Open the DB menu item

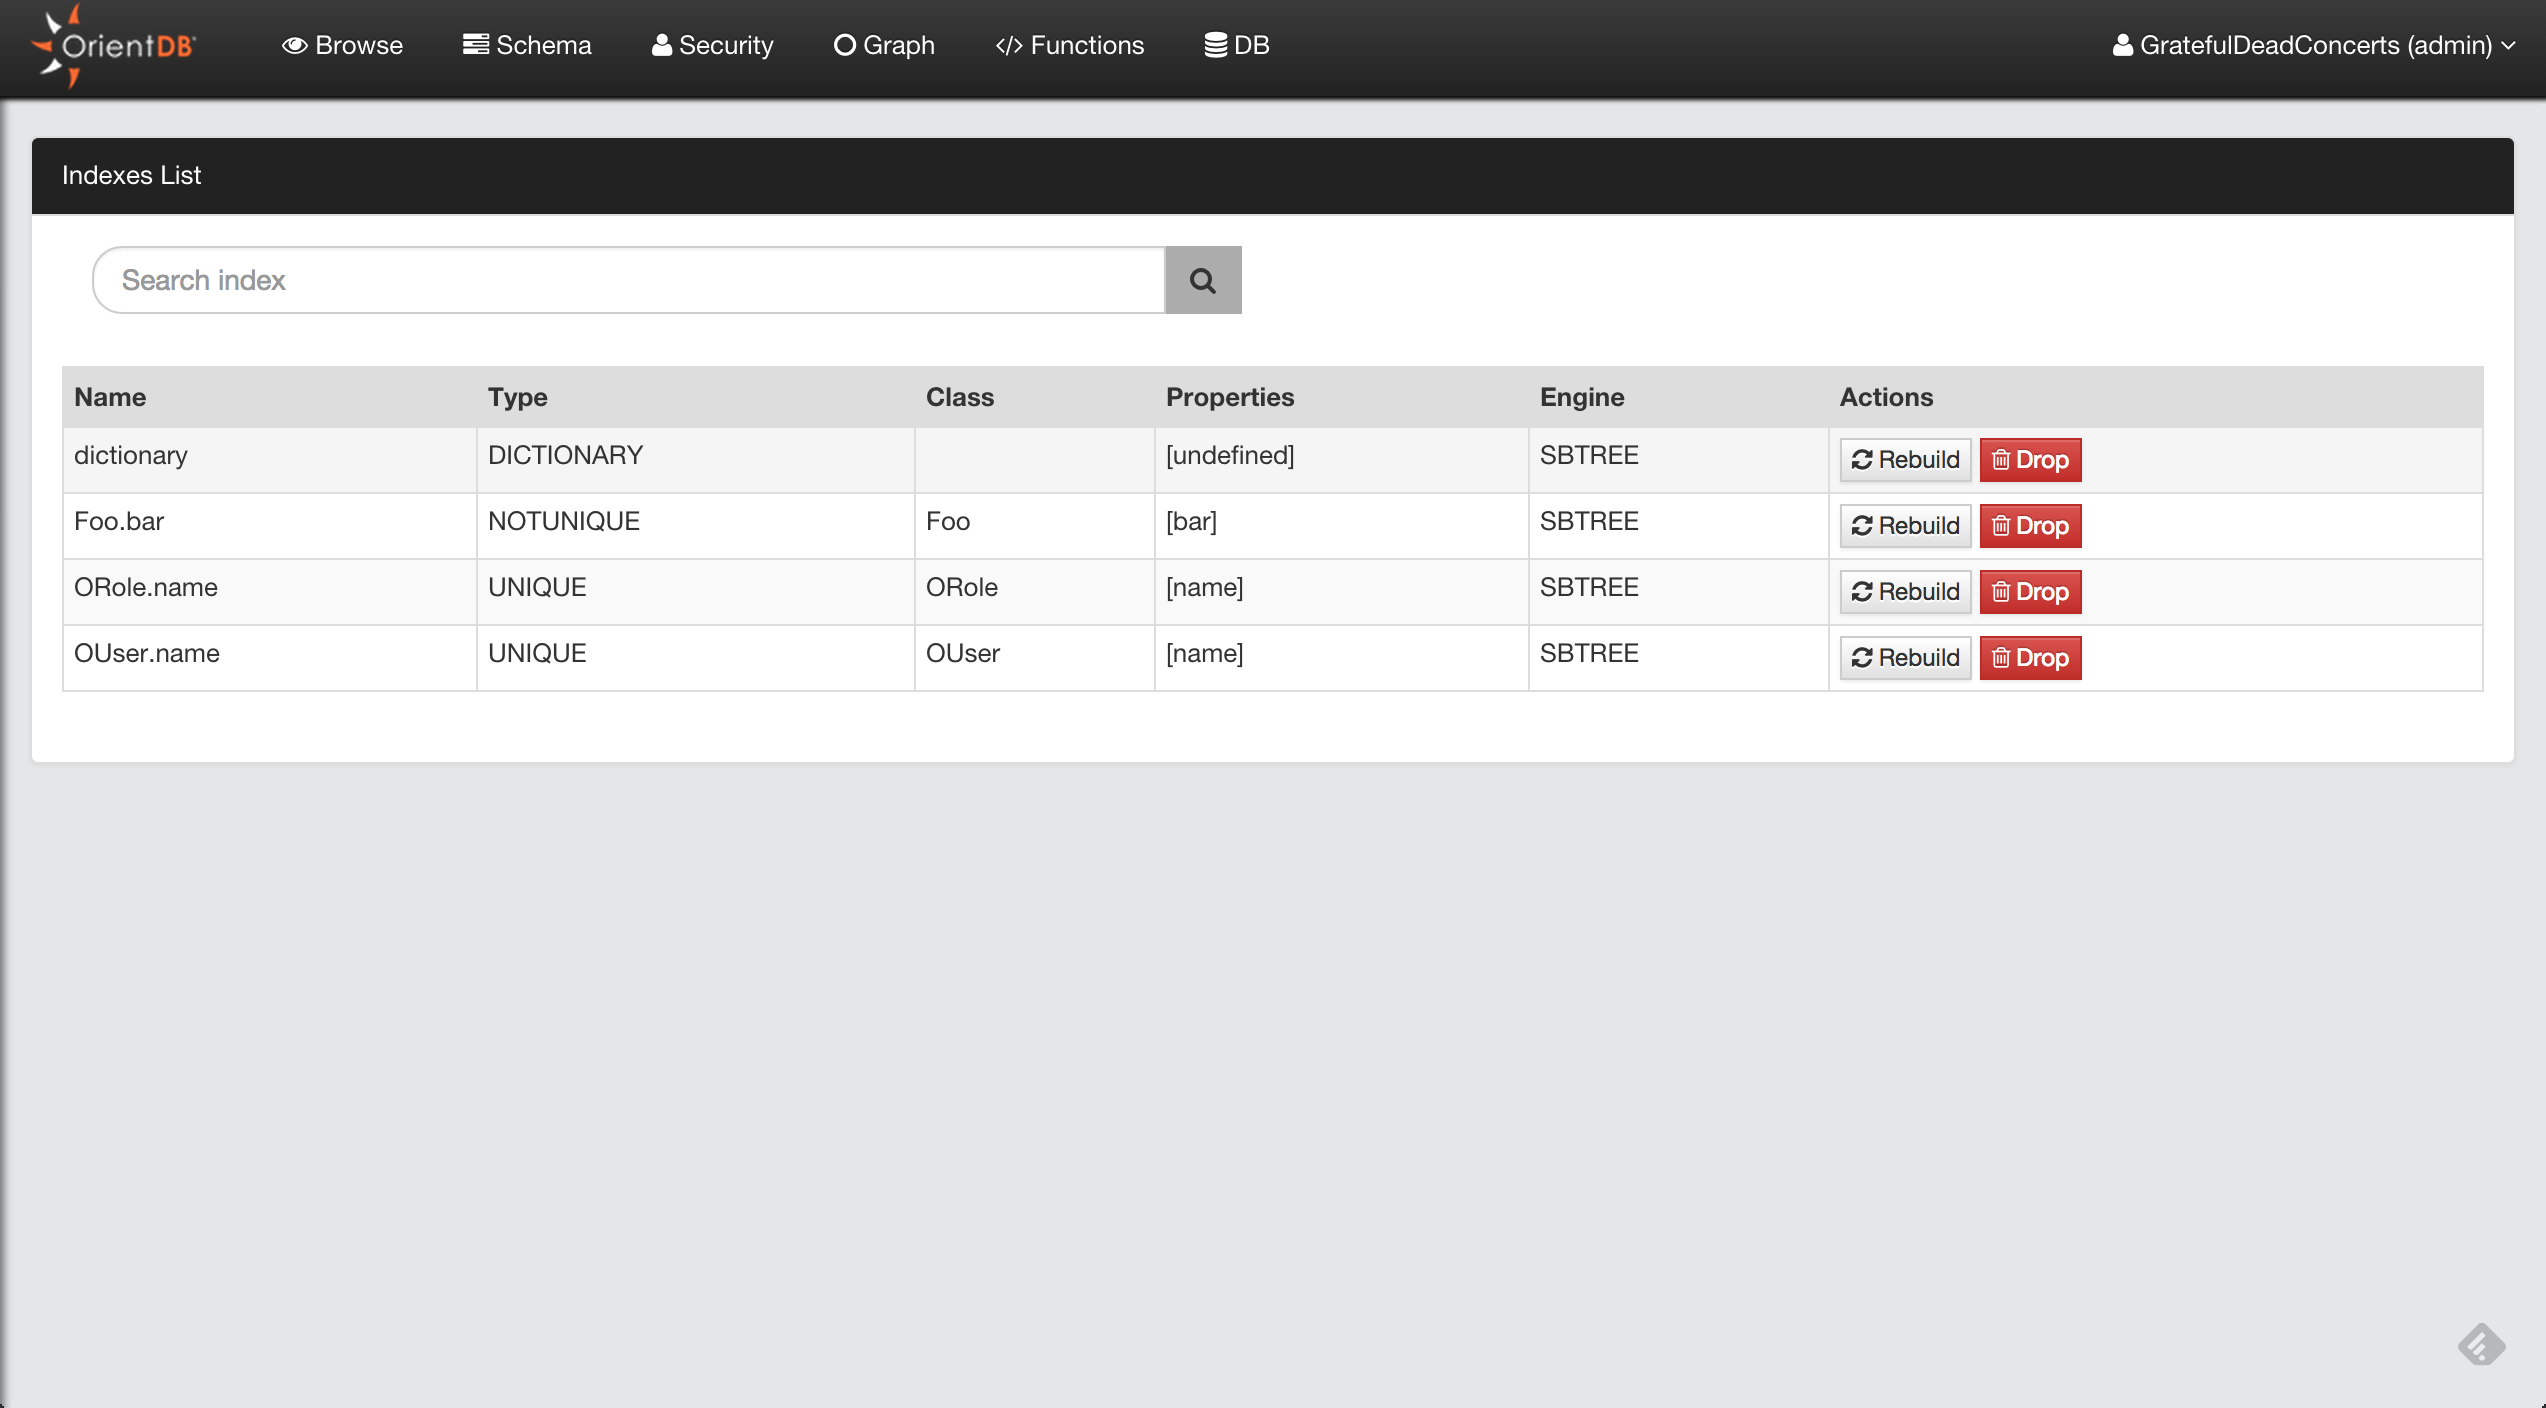pos(1236,46)
